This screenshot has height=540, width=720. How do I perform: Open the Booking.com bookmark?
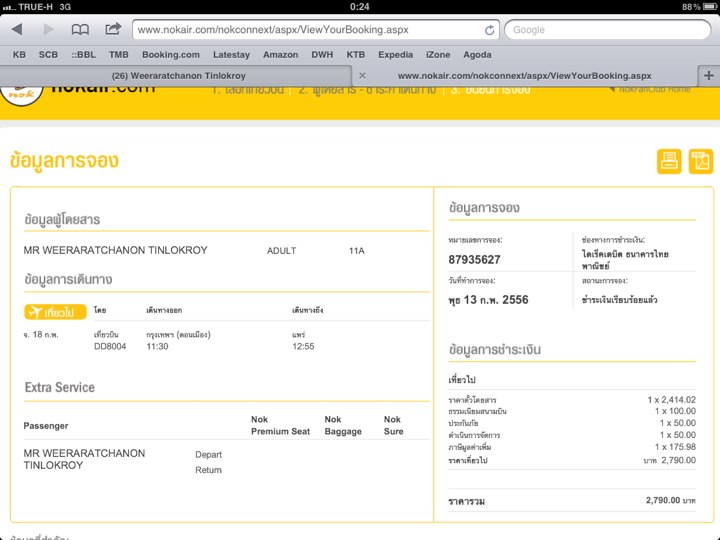171,55
